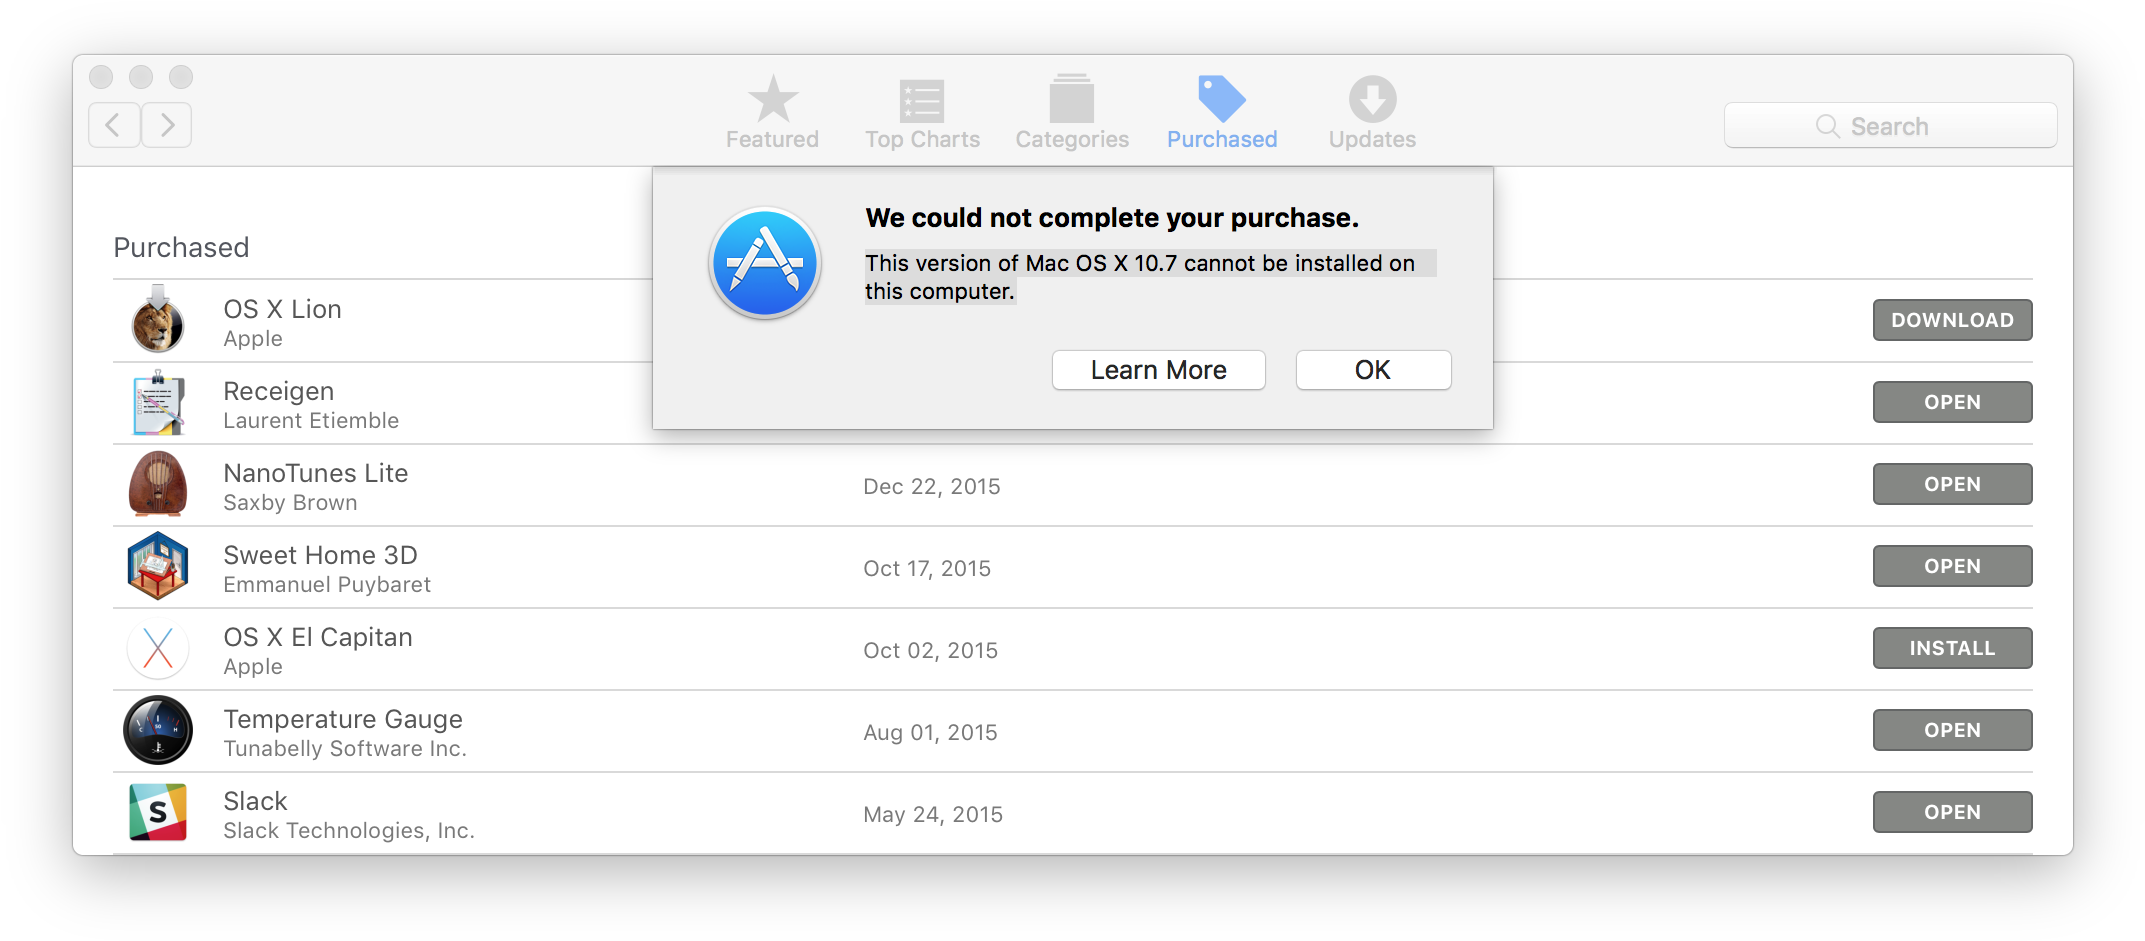Image resolution: width=2145 pixels, height=941 pixels.
Task: Click the forward navigation arrow
Action: coord(167,125)
